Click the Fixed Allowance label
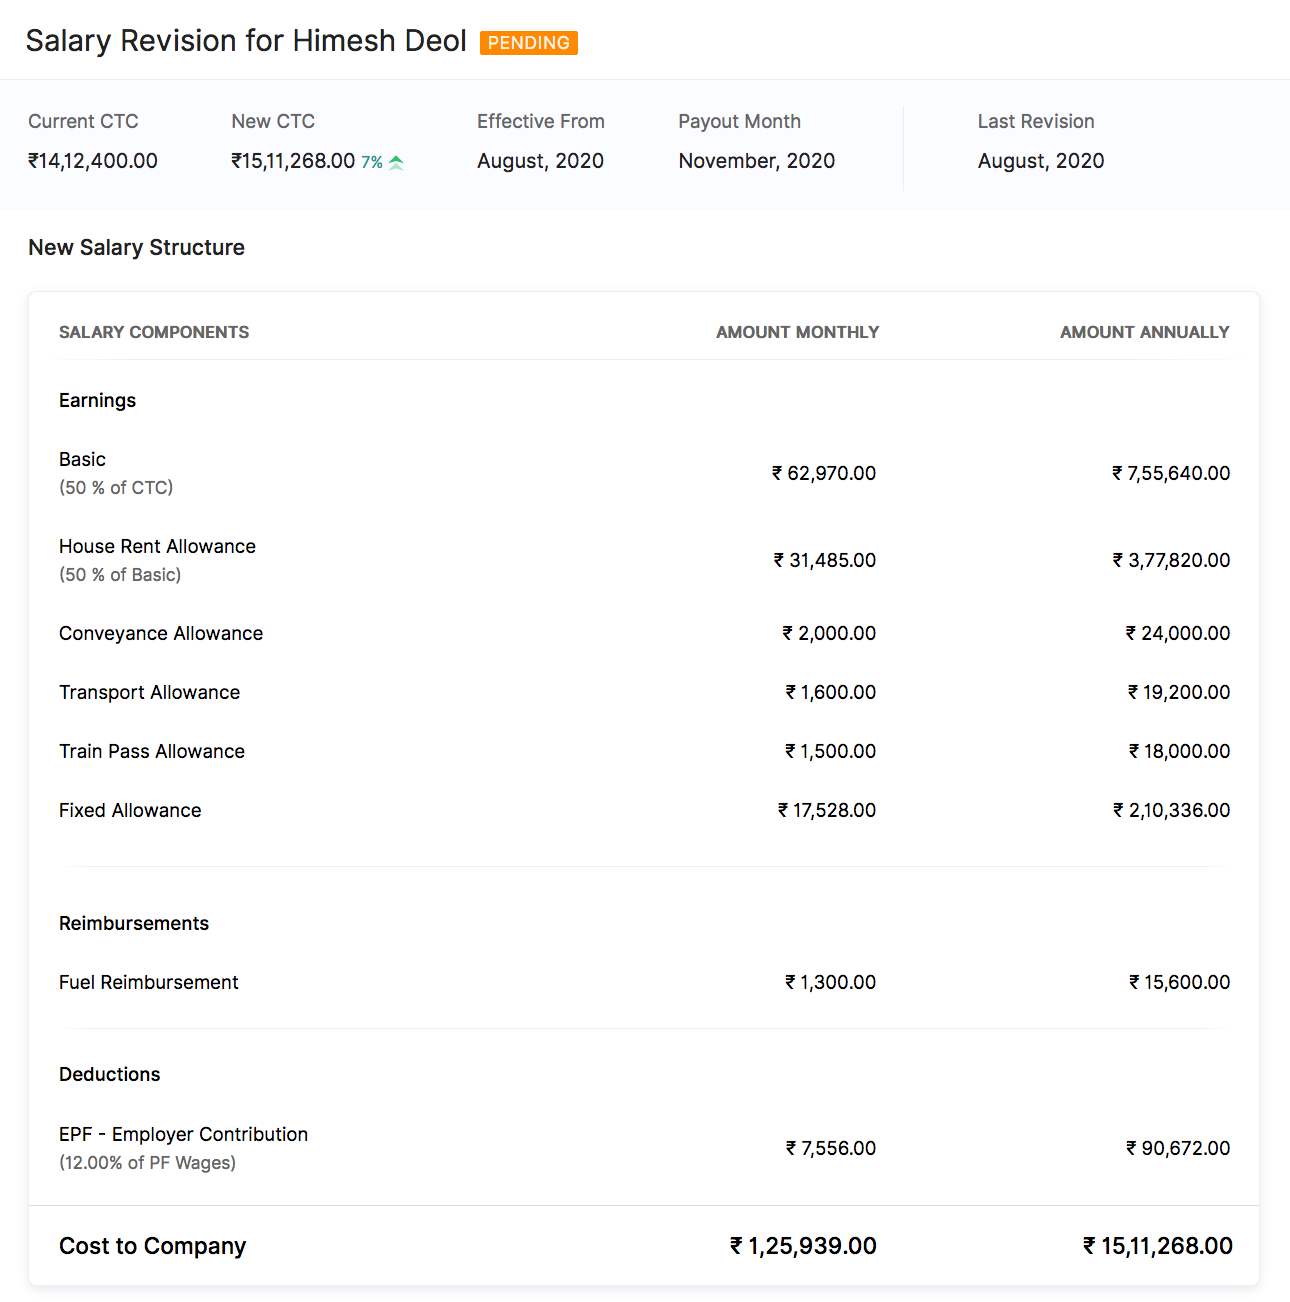This screenshot has height=1302, width=1290. pos(130,810)
